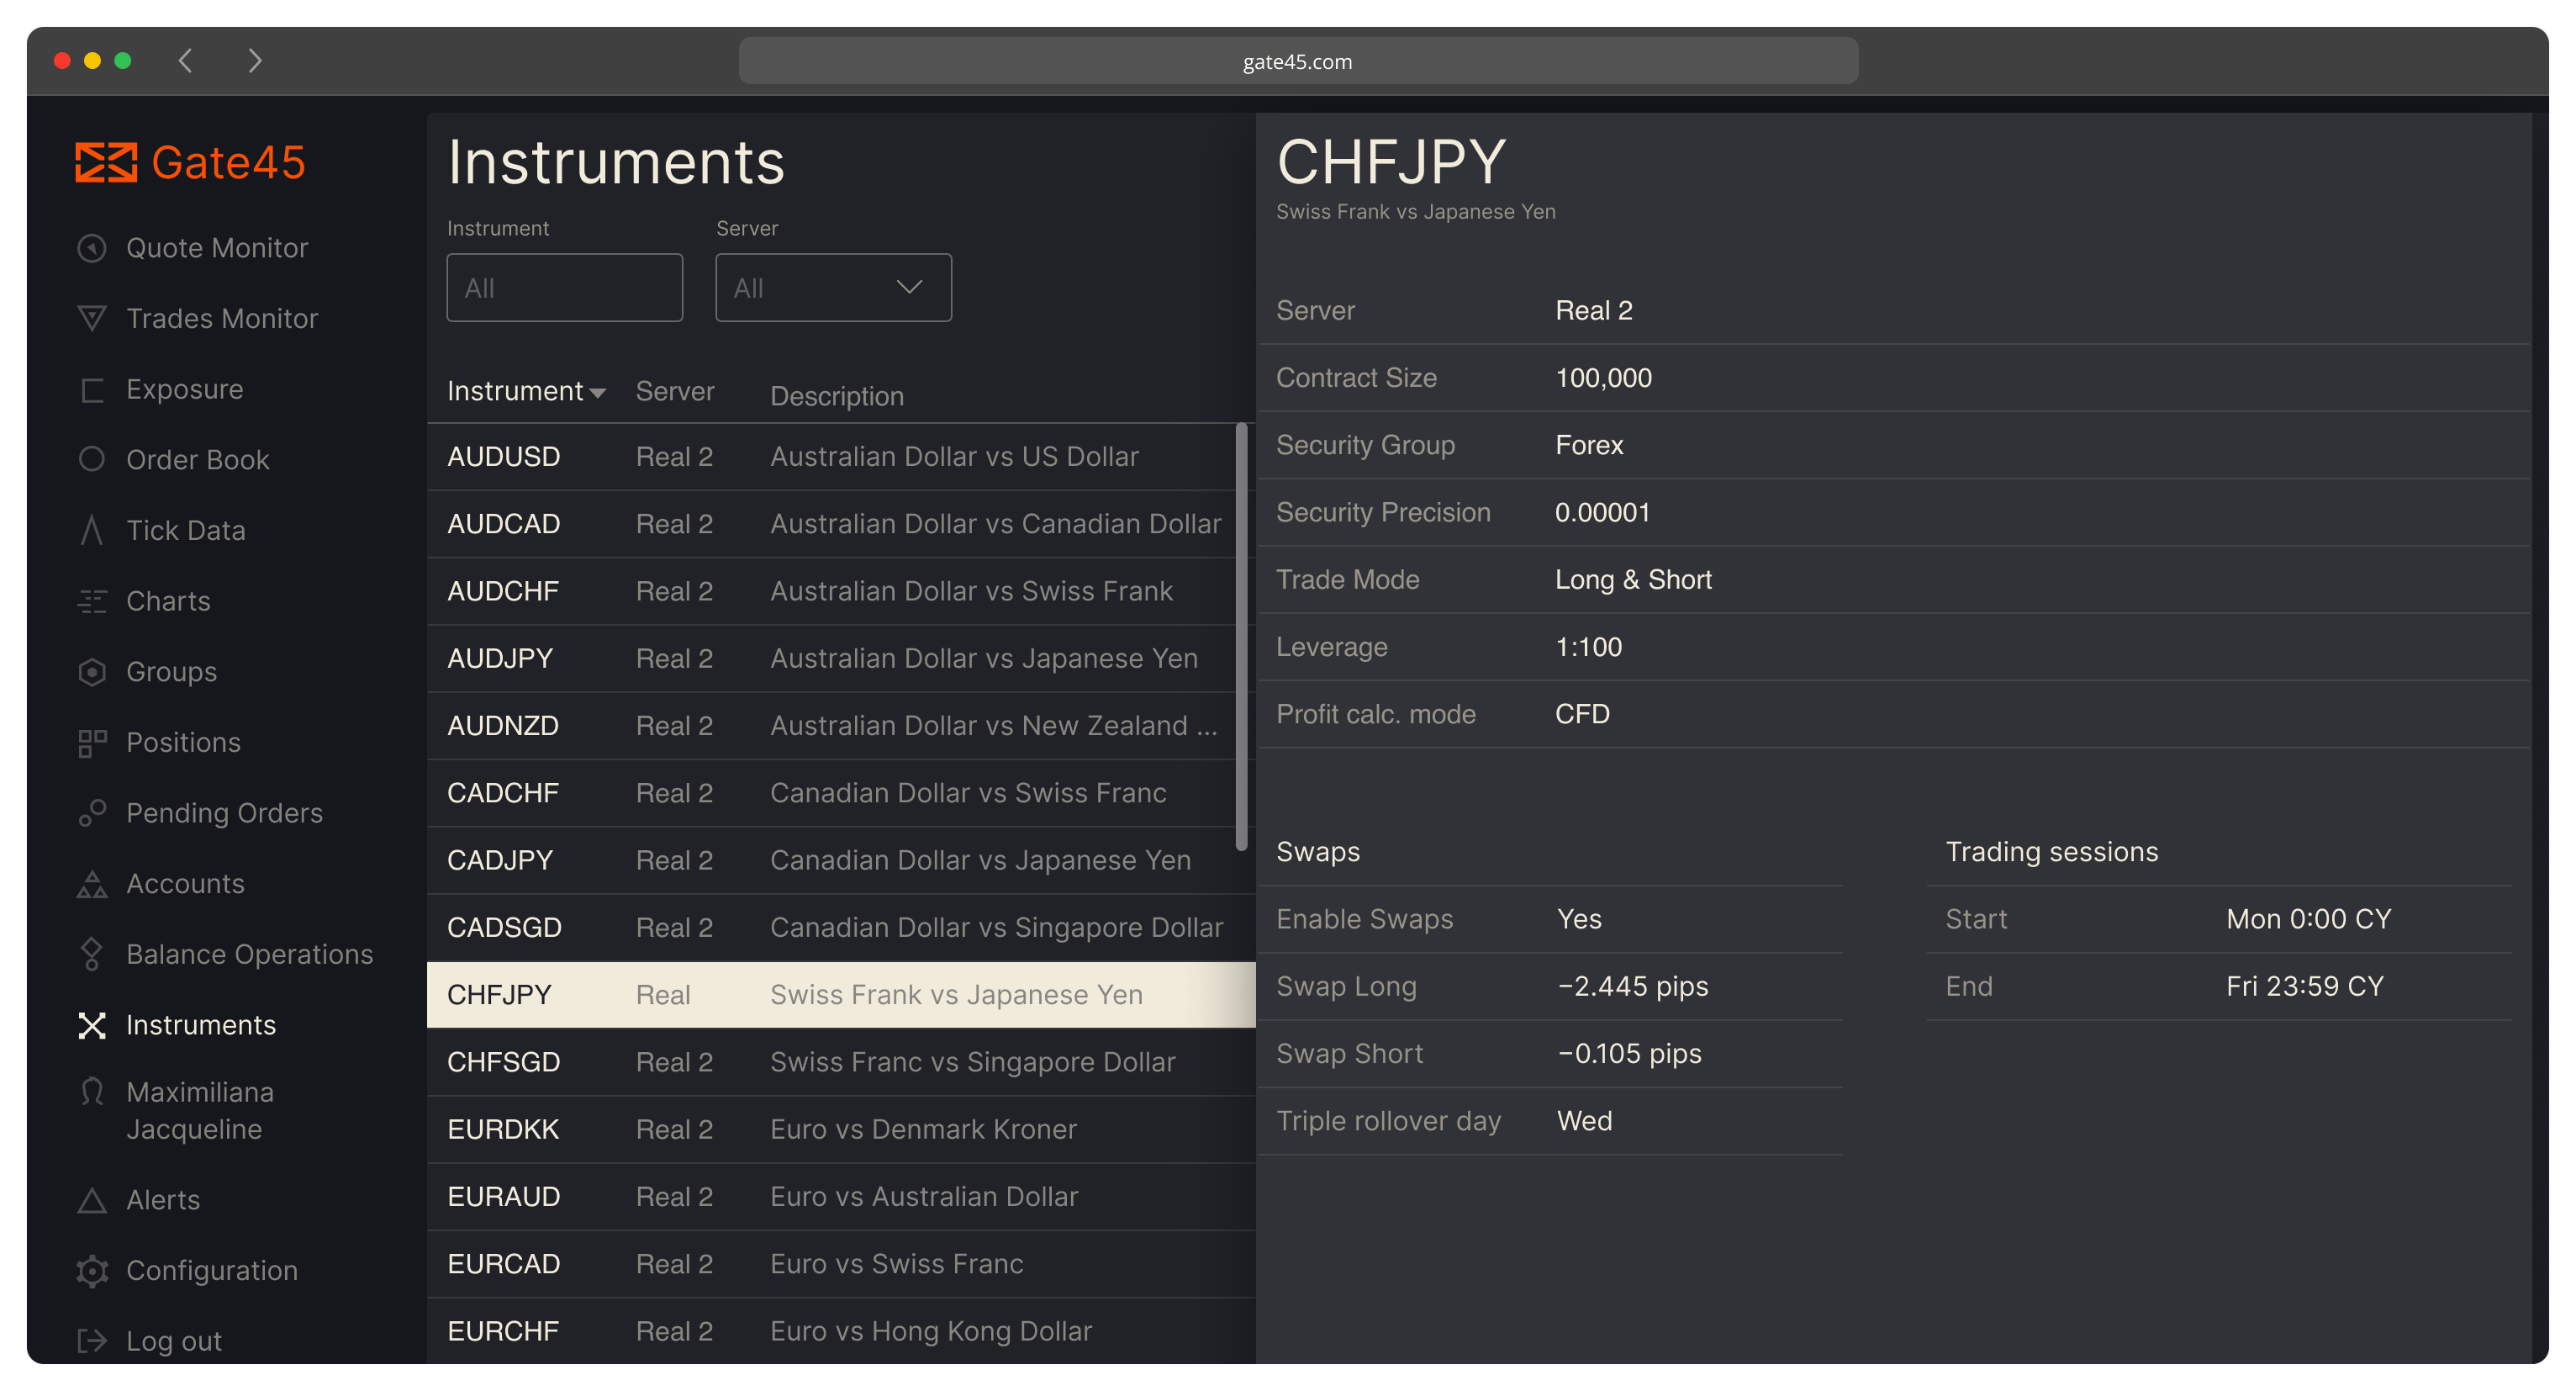Focus the Instrument filter input field
Screen dimensions: 2576x1391
564,288
